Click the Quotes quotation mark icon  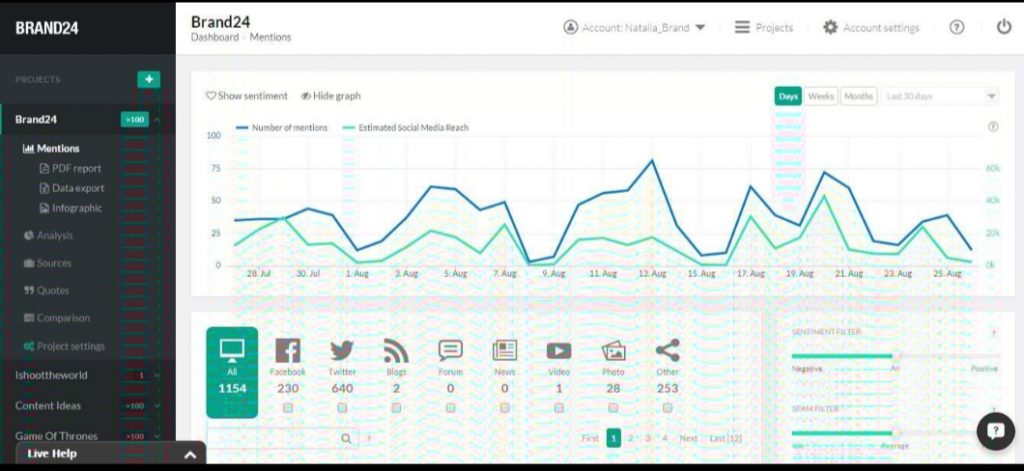[x=29, y=291]
